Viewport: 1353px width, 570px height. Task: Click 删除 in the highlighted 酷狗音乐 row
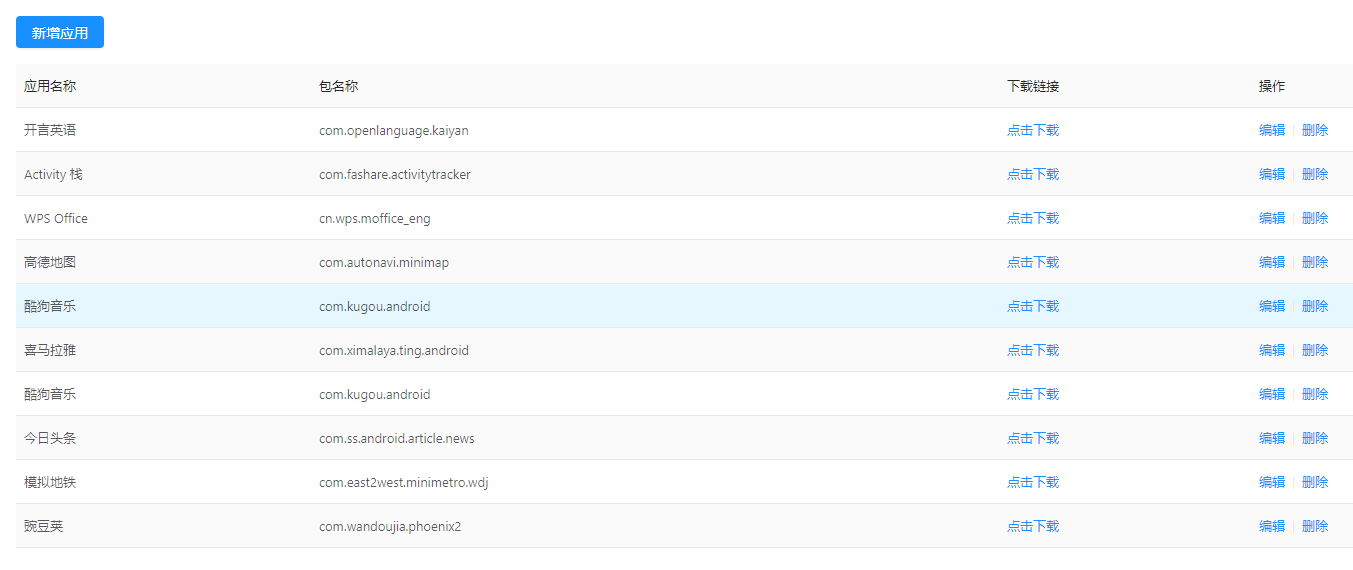coord(1315,306)
